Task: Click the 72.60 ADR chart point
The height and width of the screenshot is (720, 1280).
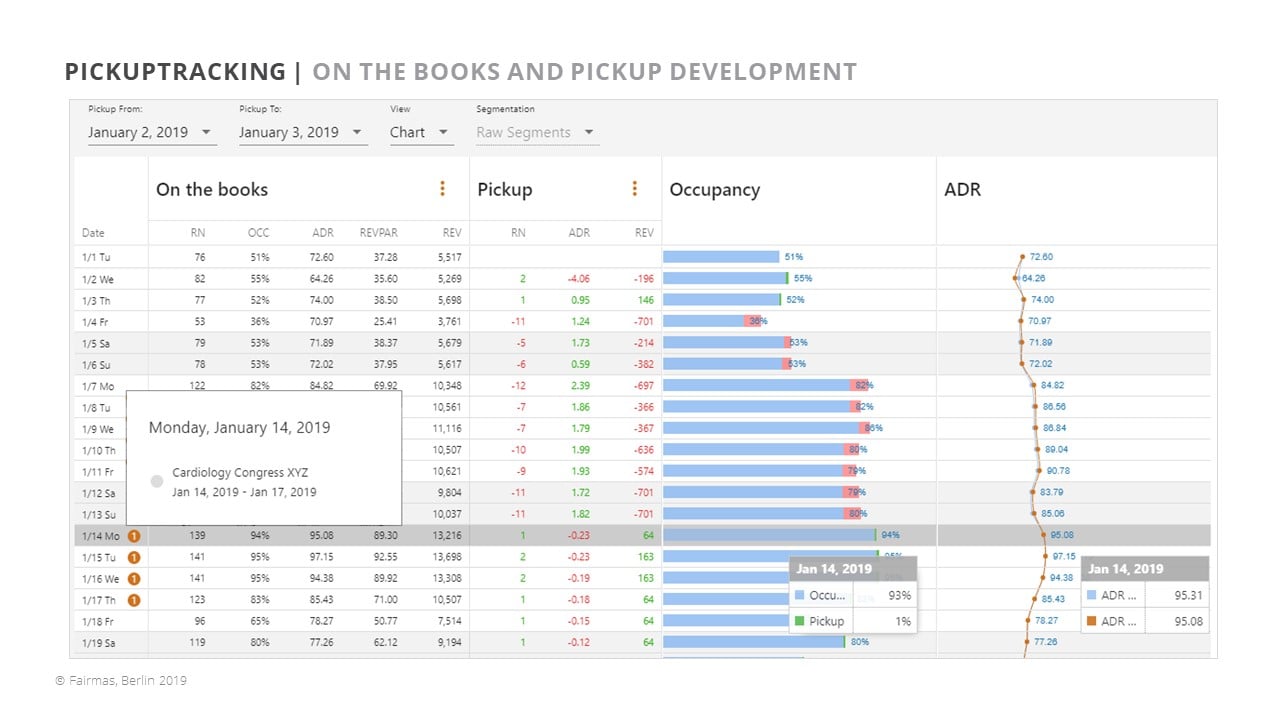Action: pos(1021,257)
